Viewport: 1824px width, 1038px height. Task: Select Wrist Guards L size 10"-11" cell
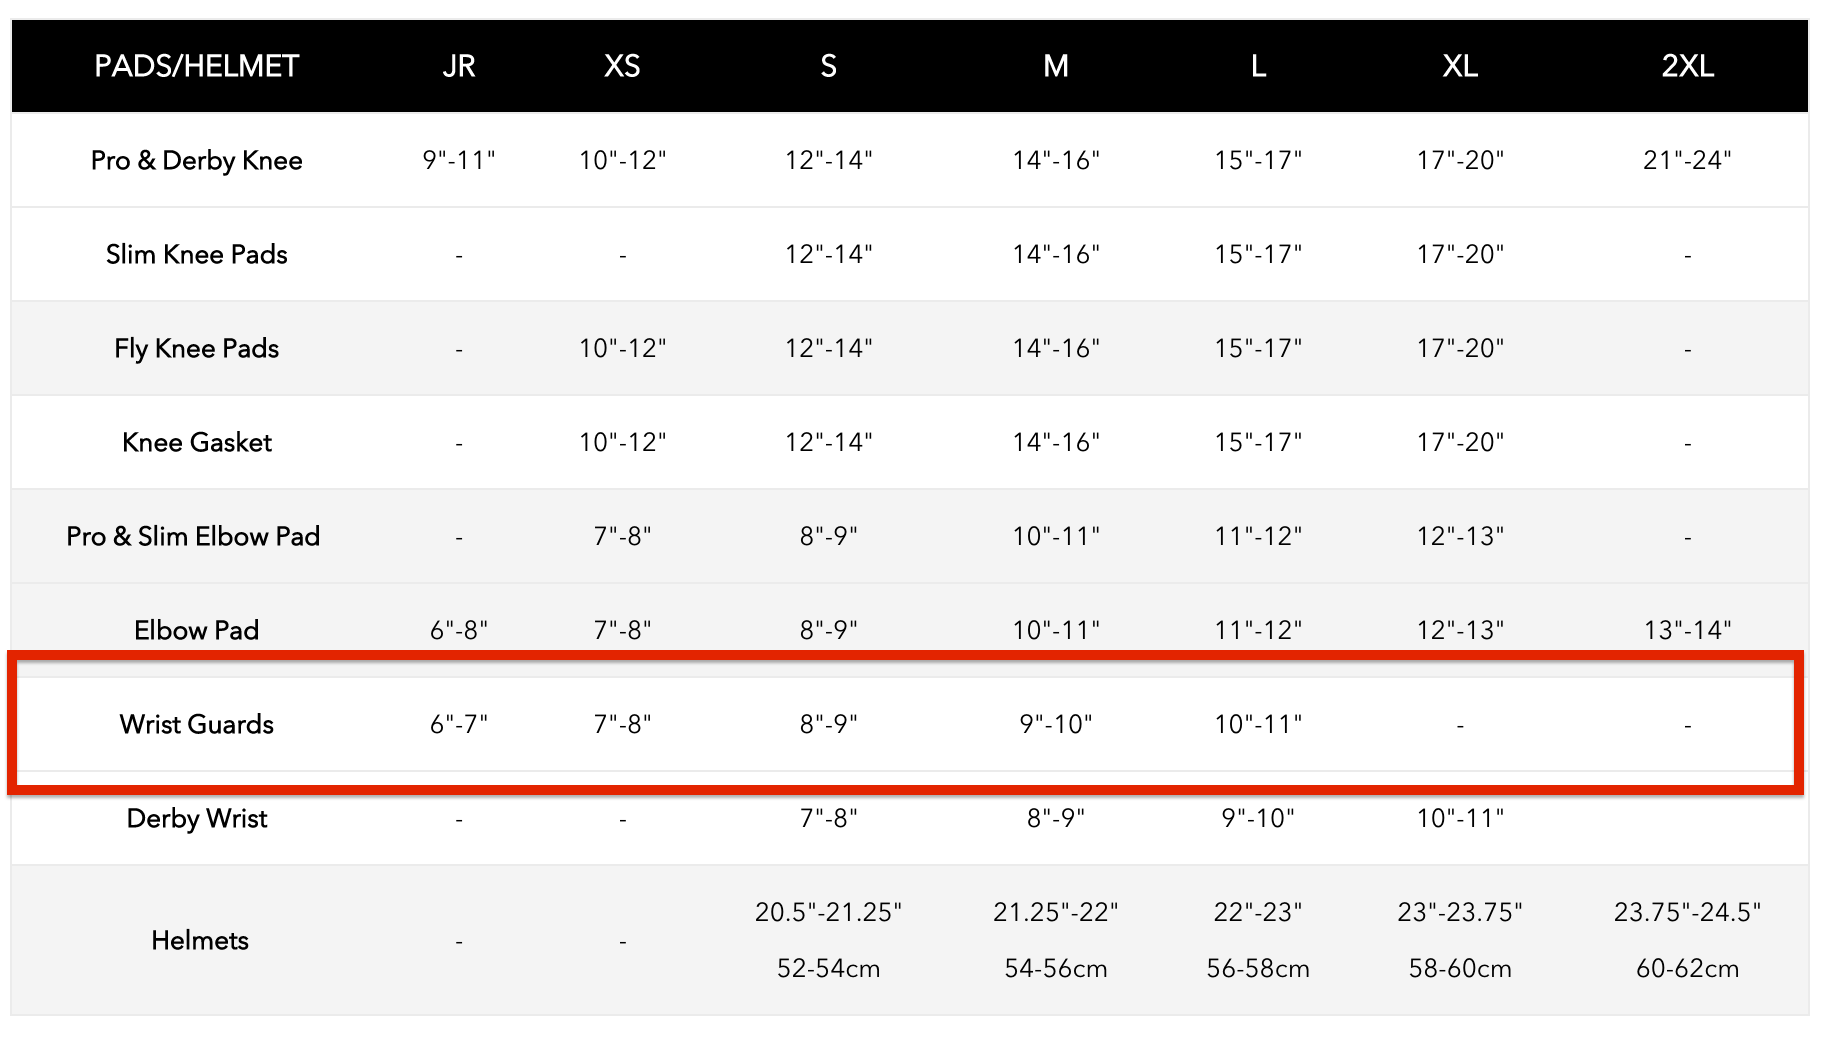[x=1258, y=724]
